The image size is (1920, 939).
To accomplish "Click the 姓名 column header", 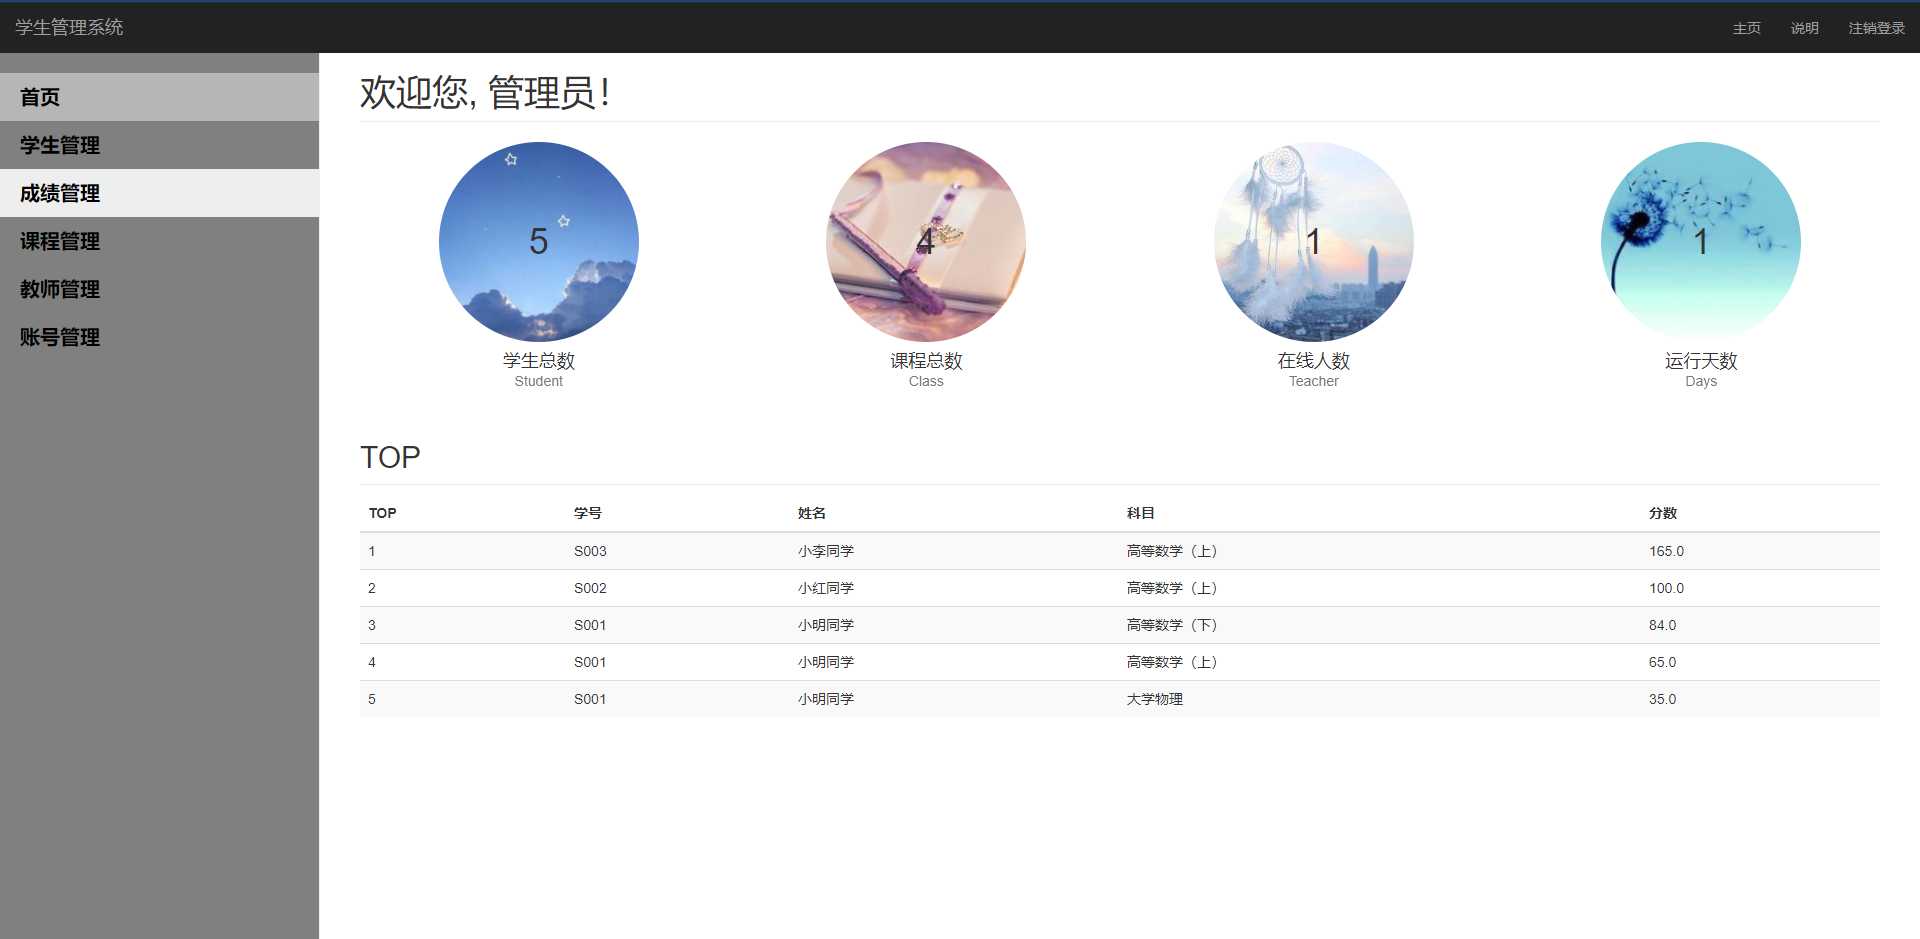I will (812, 513).
